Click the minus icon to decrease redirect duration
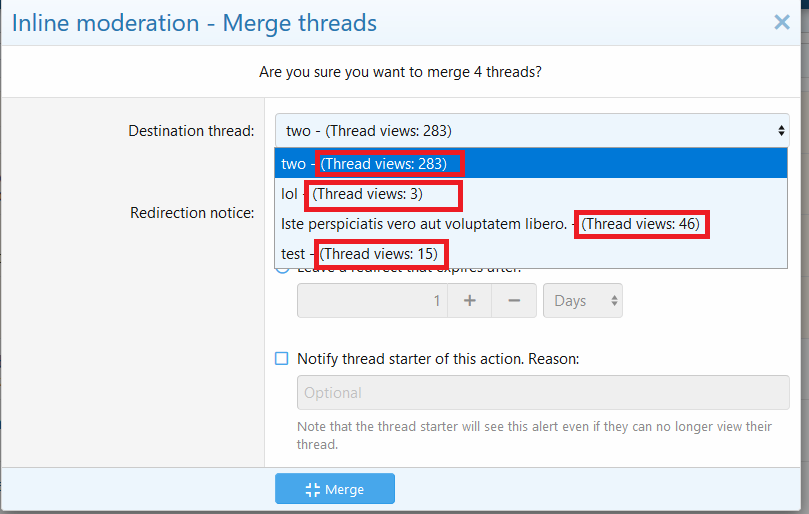The image size is (809, 514). (x=514, y=301)
